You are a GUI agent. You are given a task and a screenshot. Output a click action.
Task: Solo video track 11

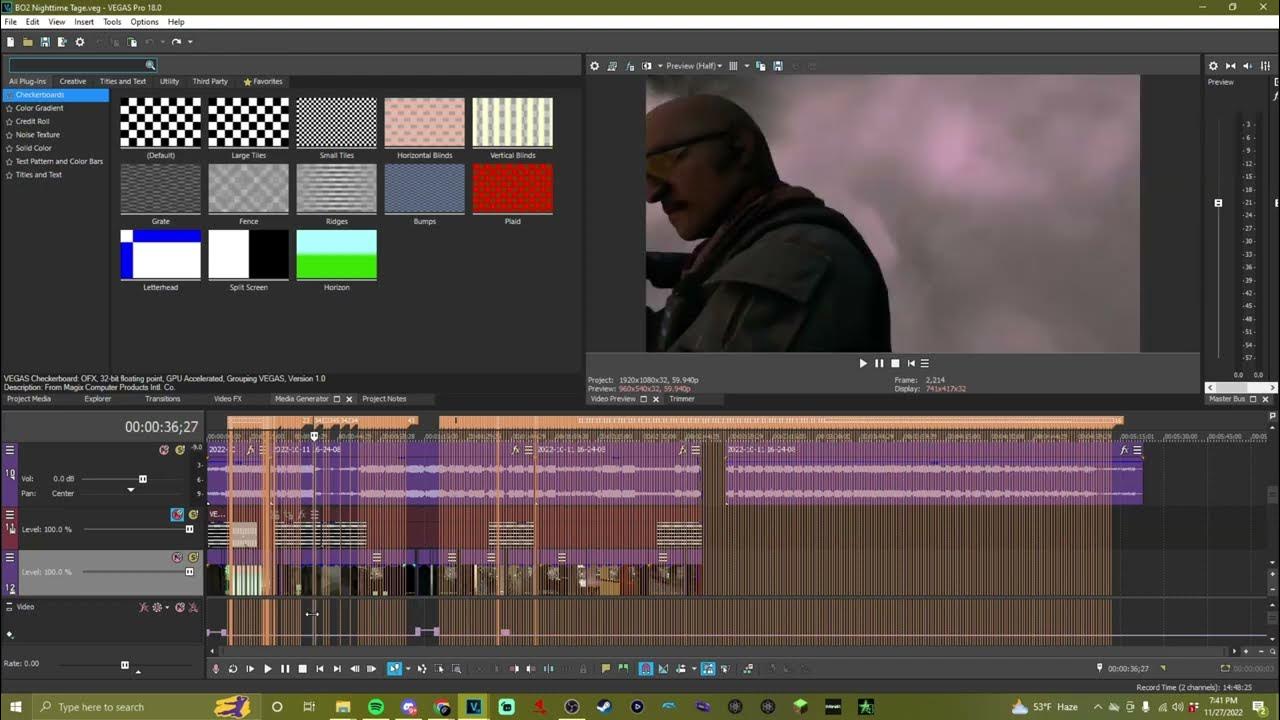tap(193, 514)
